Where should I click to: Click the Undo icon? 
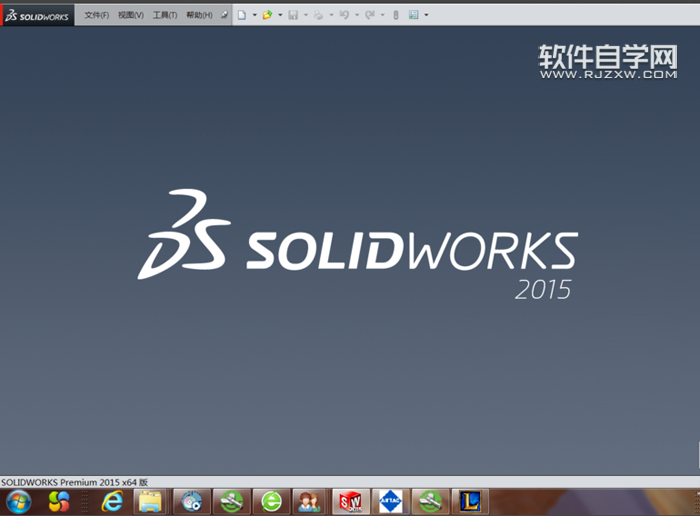click(344, 15)
